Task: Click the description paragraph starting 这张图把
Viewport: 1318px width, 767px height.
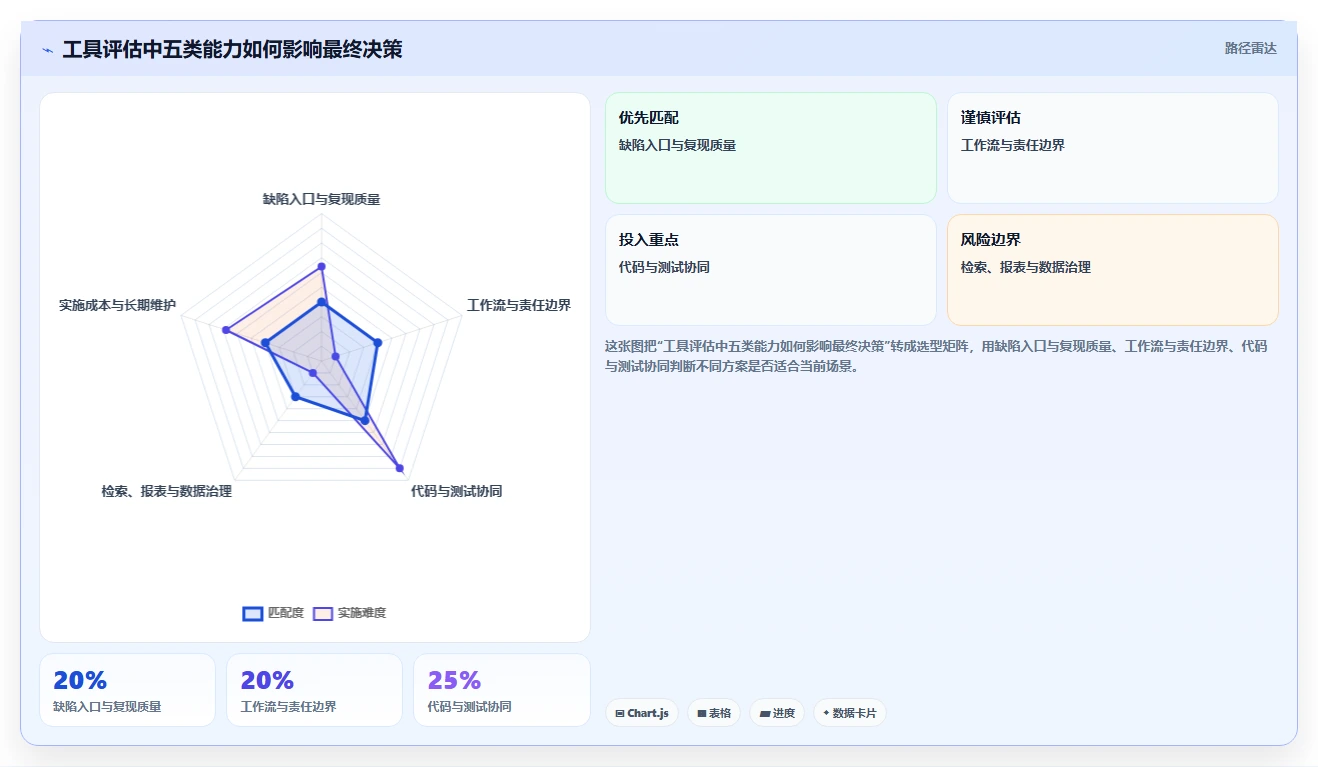Action: (x=937, y=356)
